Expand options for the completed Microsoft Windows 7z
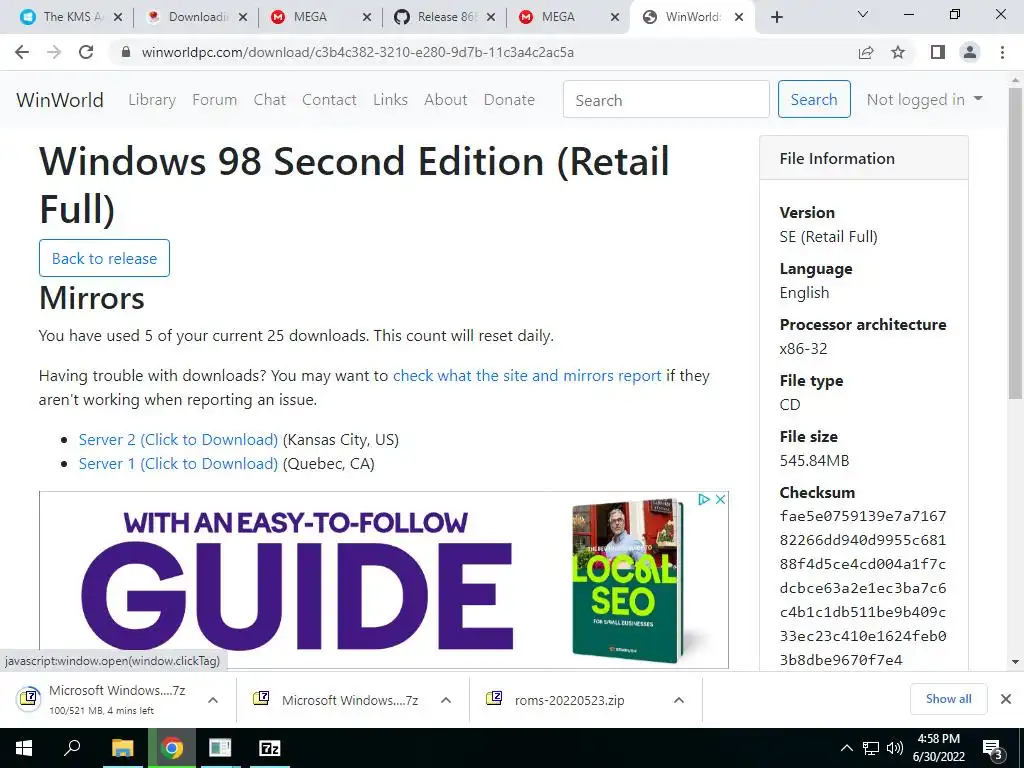The image size is (1024, 768). pyautogui.click(x=446, y=700)
